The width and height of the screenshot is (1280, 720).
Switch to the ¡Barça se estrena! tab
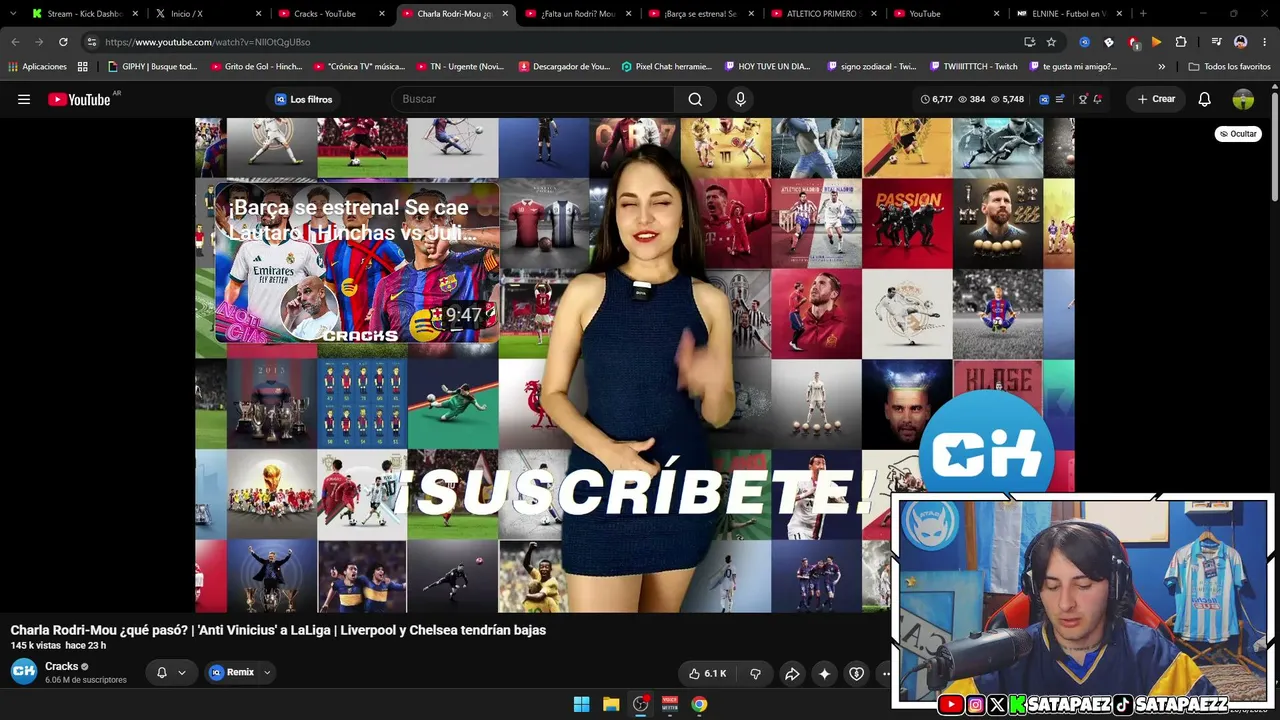[x=700, y=14]
